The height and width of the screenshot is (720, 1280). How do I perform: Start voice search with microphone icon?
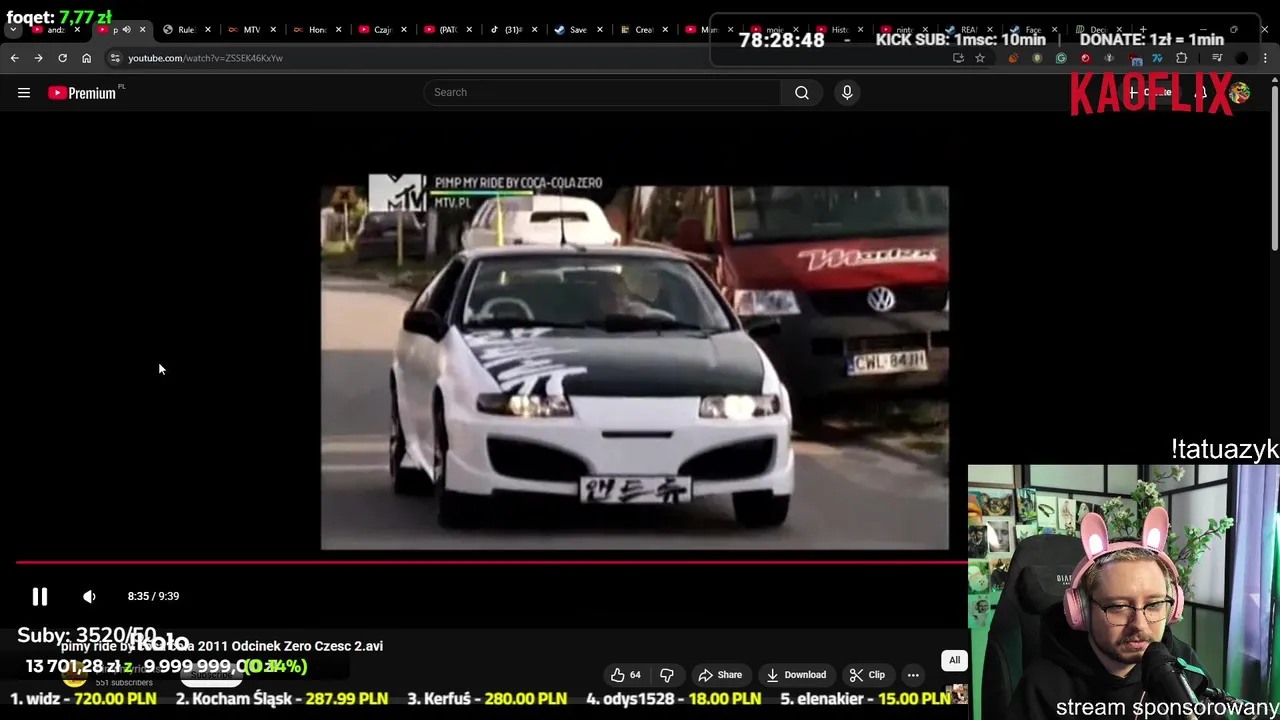point(847,92)
